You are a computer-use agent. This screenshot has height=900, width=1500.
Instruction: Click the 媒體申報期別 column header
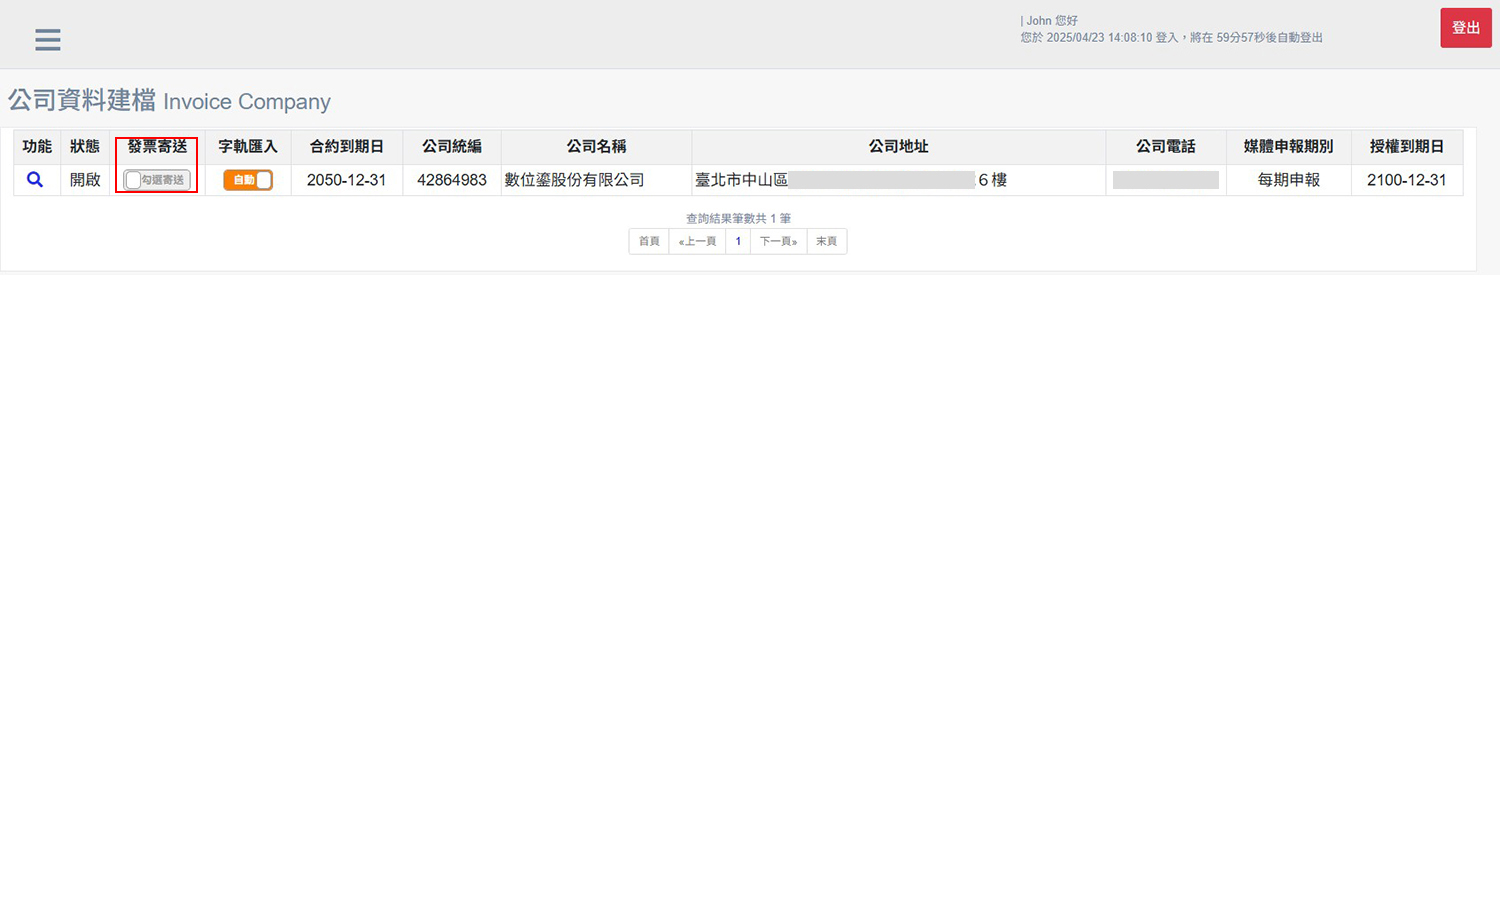point(1288,147)
